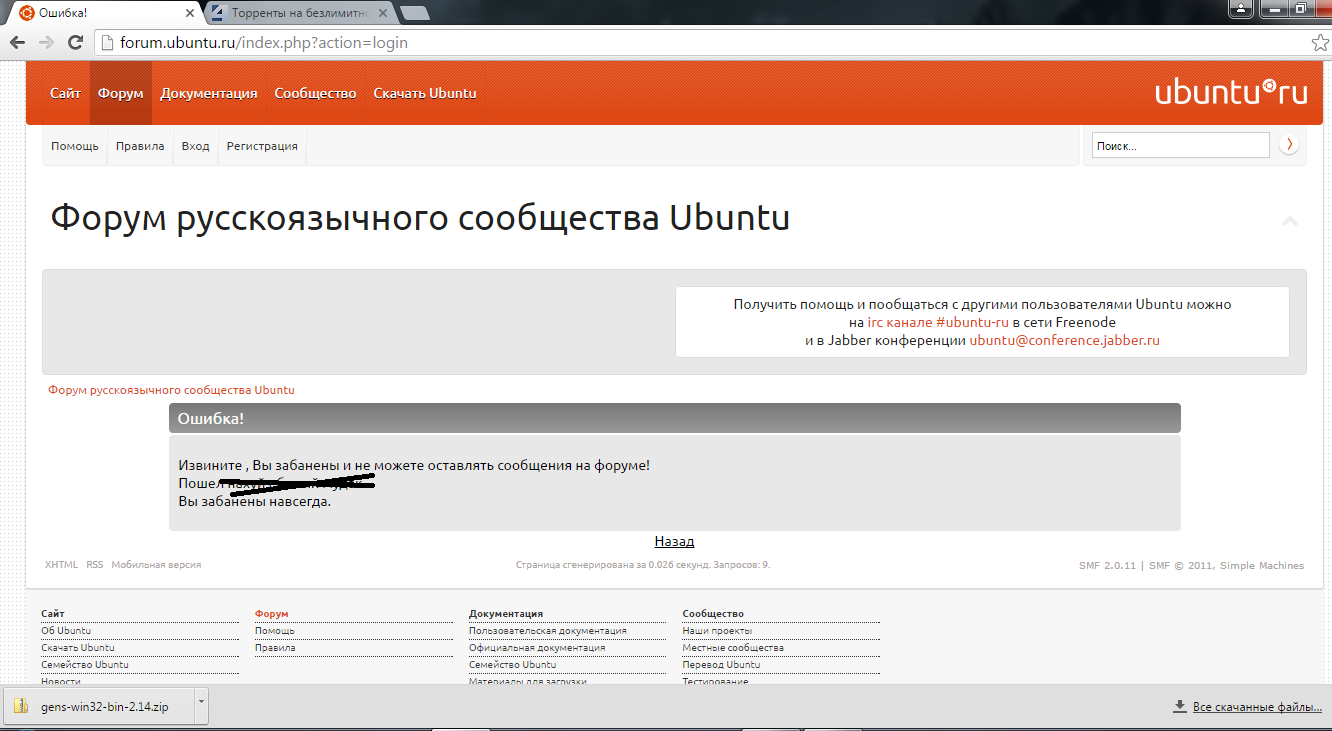Viewport: 1332px width, 731px height.
Task: Click the browser forward arrow icon
Action: pyautogui.click(x=46, y=43)
